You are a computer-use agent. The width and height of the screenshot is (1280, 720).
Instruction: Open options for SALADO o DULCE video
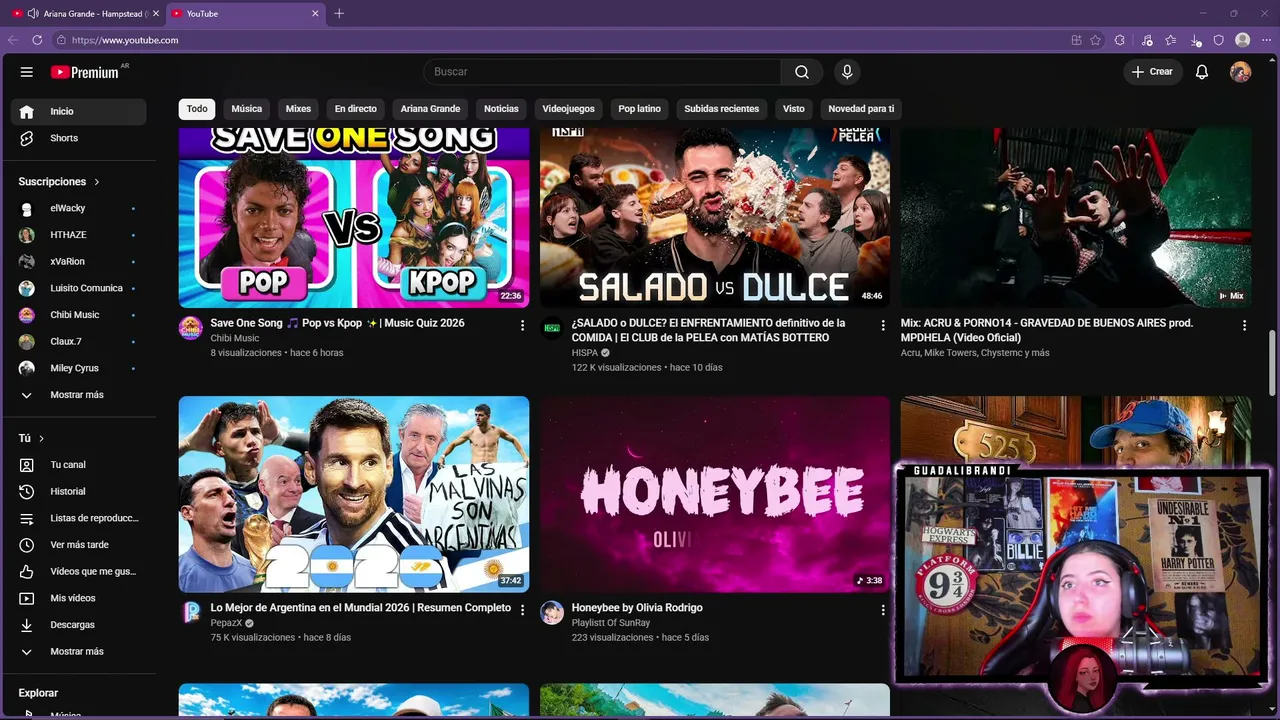point(883,325)
